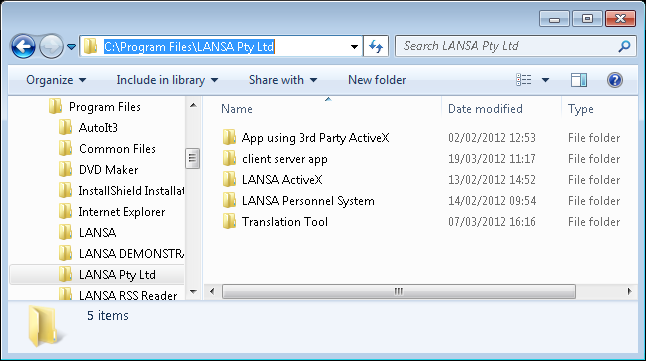Open the Share with menu
This screenshot has width=646, height=361.
[x=283, y=80]
